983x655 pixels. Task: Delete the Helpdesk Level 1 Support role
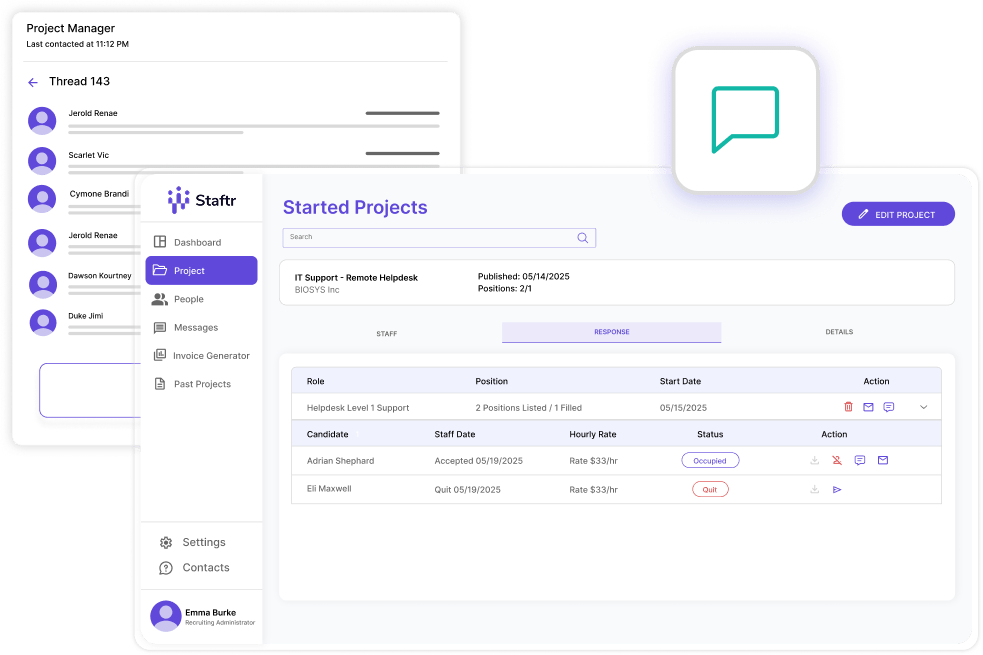tap(848, 407)
